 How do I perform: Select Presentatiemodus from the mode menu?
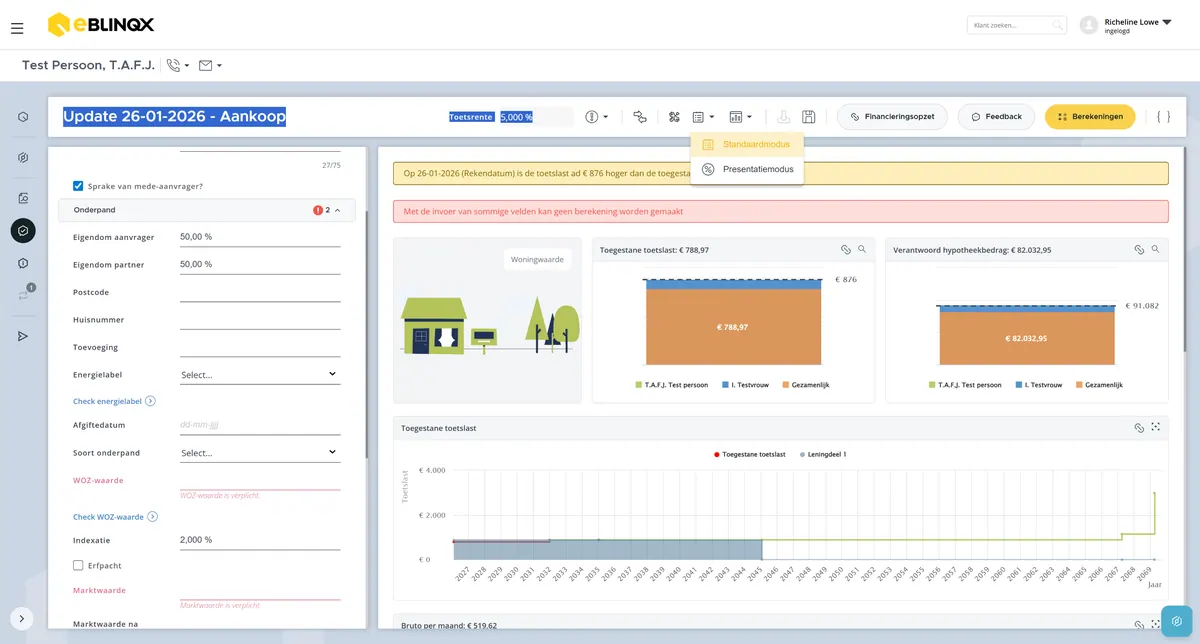coord(746,169)
